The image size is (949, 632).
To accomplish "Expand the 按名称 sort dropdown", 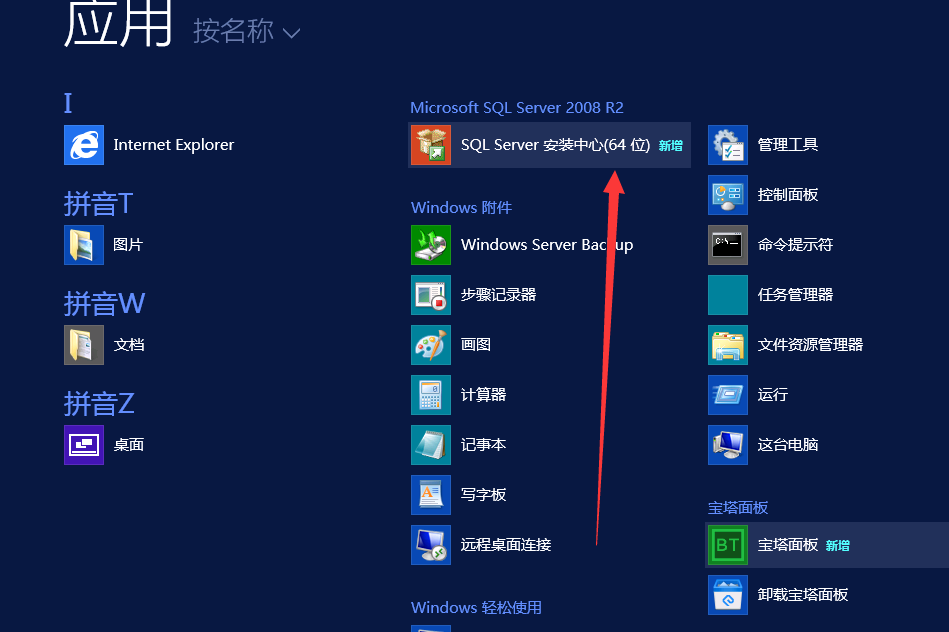I will [246, 31].
